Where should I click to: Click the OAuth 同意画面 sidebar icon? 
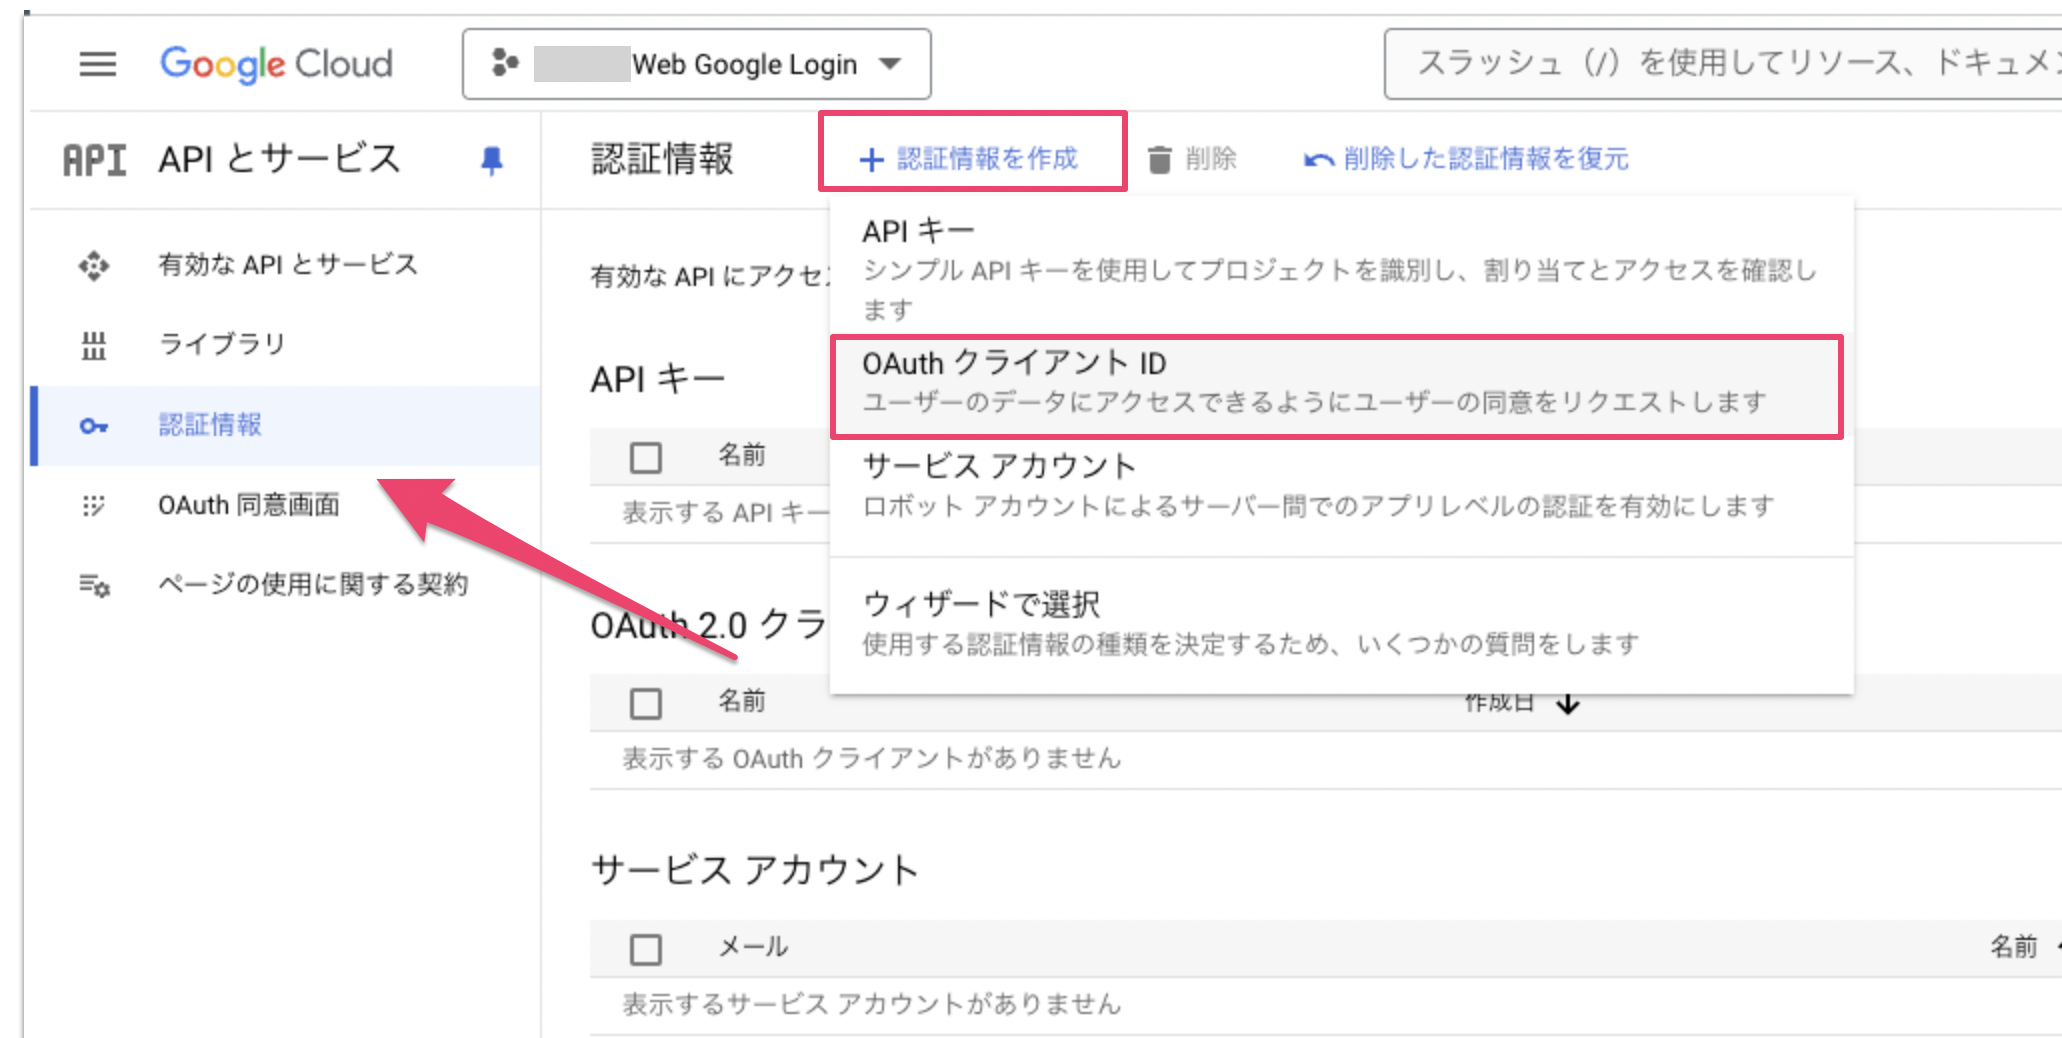tap(94, 506)
